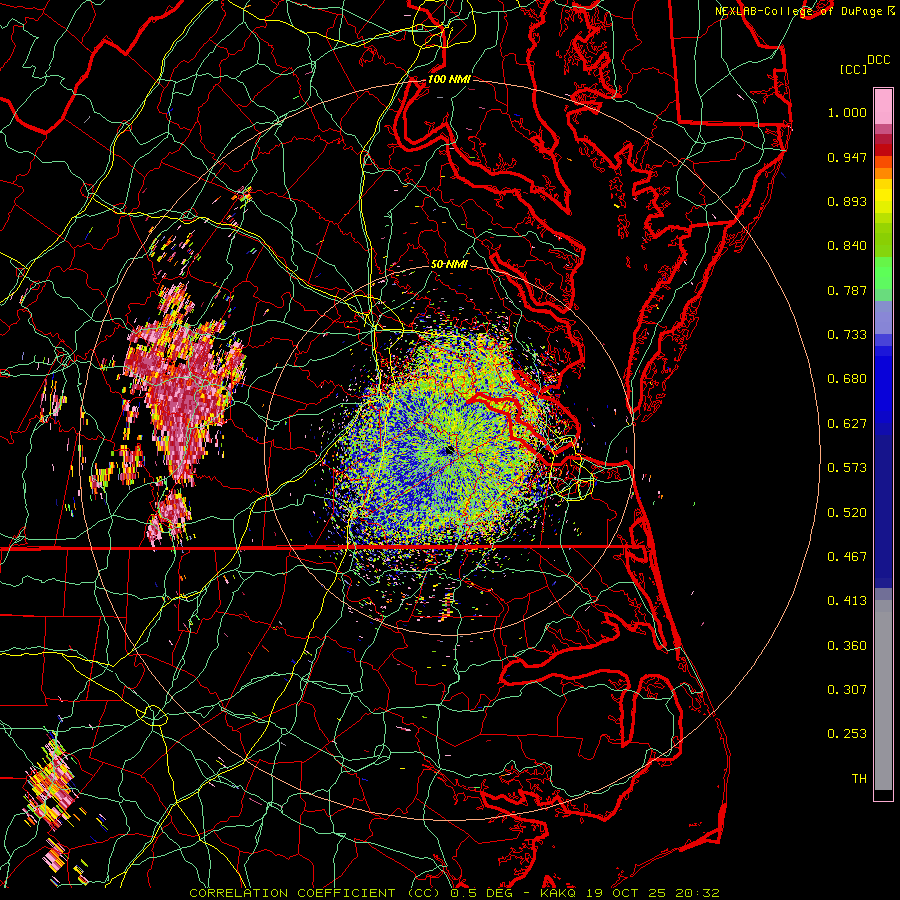The width and height of the screenshot is (900, 900).
Task: Pick the light pink segment of color bar
Action: pos(883,107)
